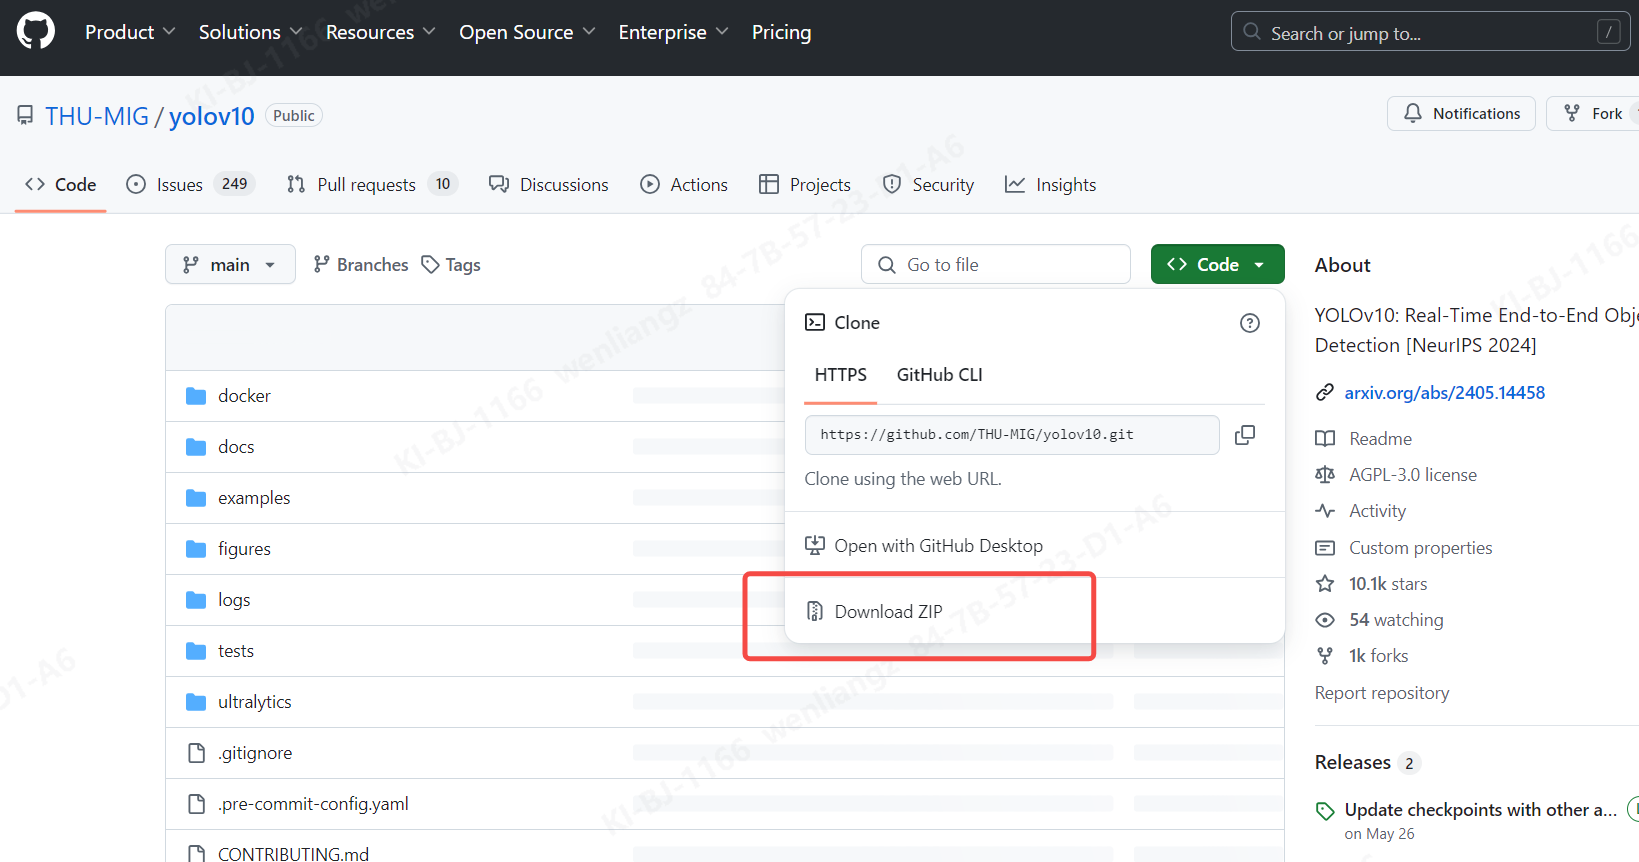The width and height of the screenshot is (1639, 862).
Task: Open the arxiv.org paper link
Action: point(1444,393)
